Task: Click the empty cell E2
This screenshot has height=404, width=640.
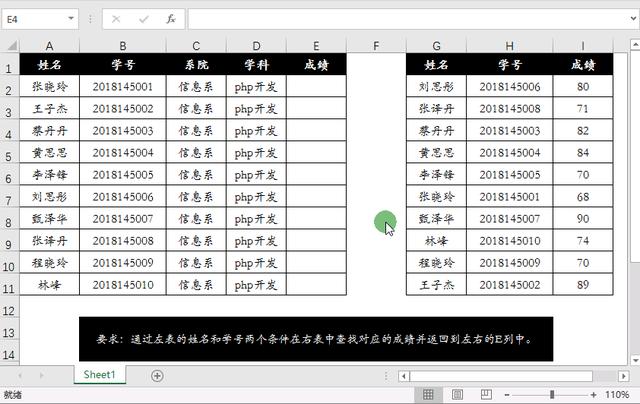Action: [316, 87]
